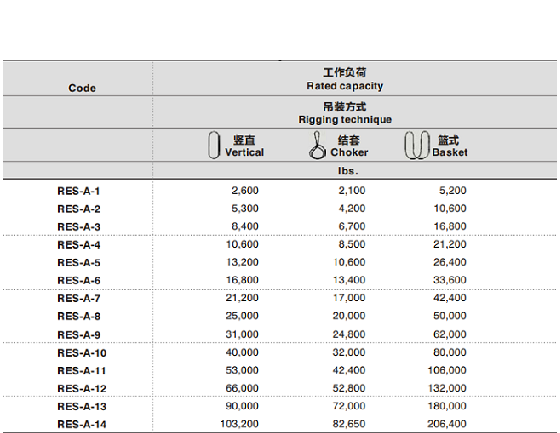Click basket value 132,000

tap(447, 388)
